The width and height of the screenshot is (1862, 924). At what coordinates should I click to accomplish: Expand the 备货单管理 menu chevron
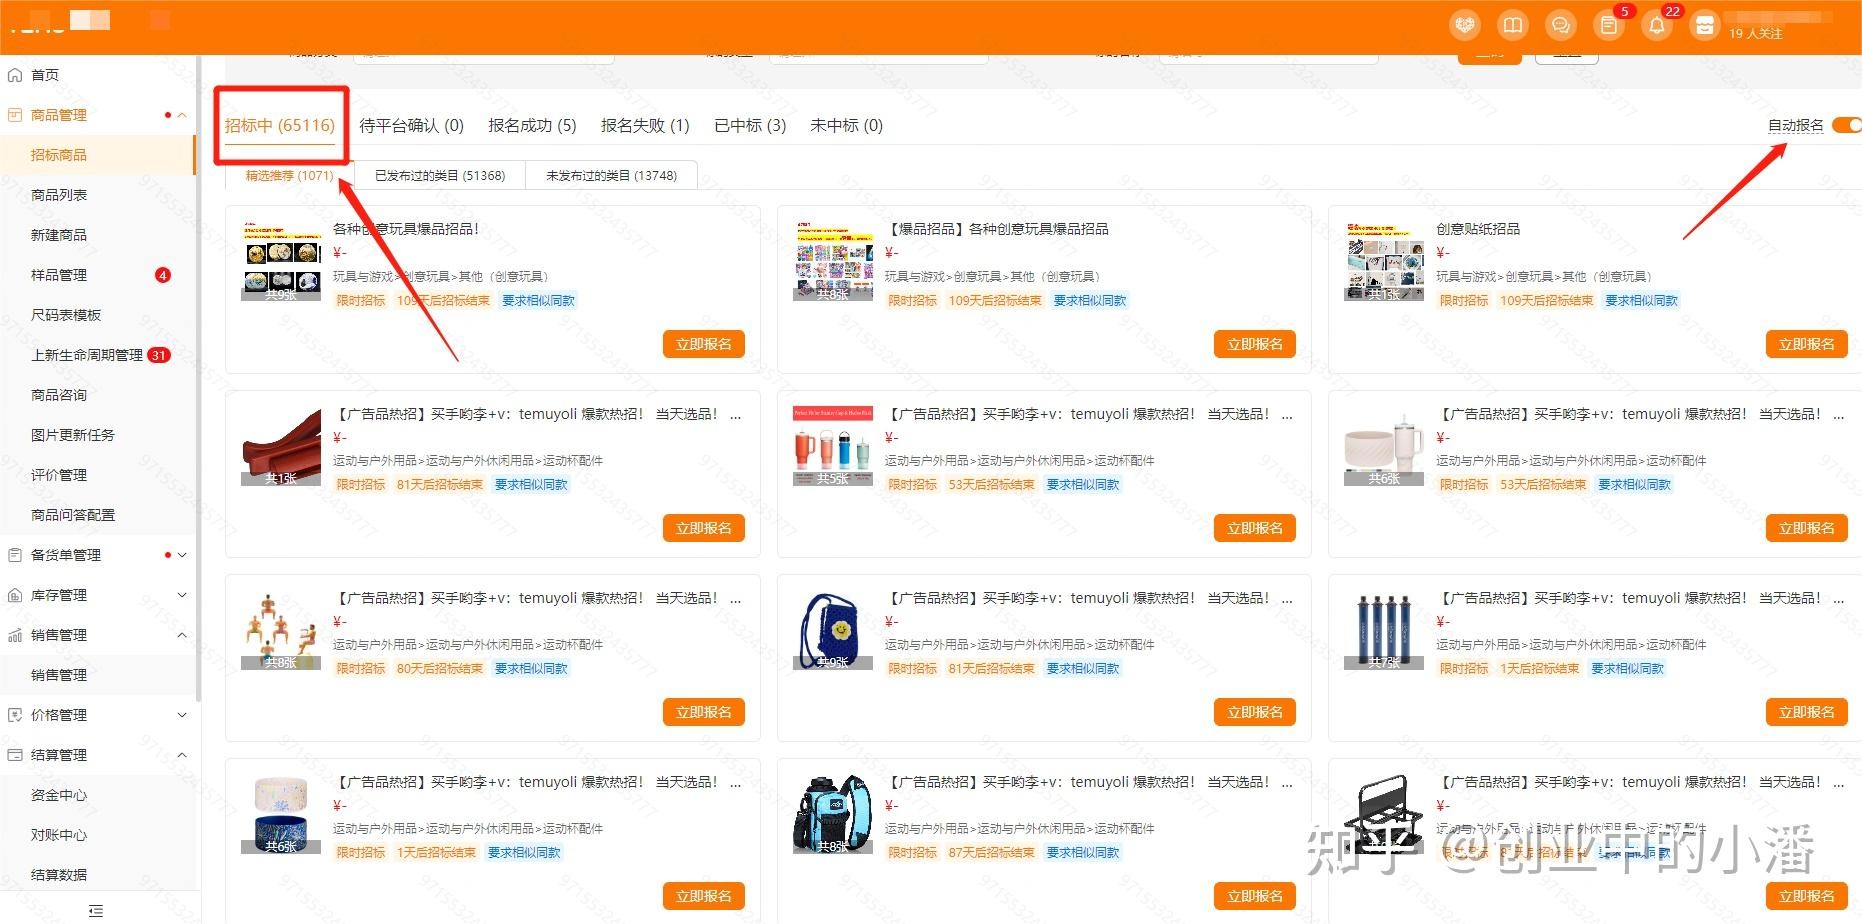pos(182,555)
